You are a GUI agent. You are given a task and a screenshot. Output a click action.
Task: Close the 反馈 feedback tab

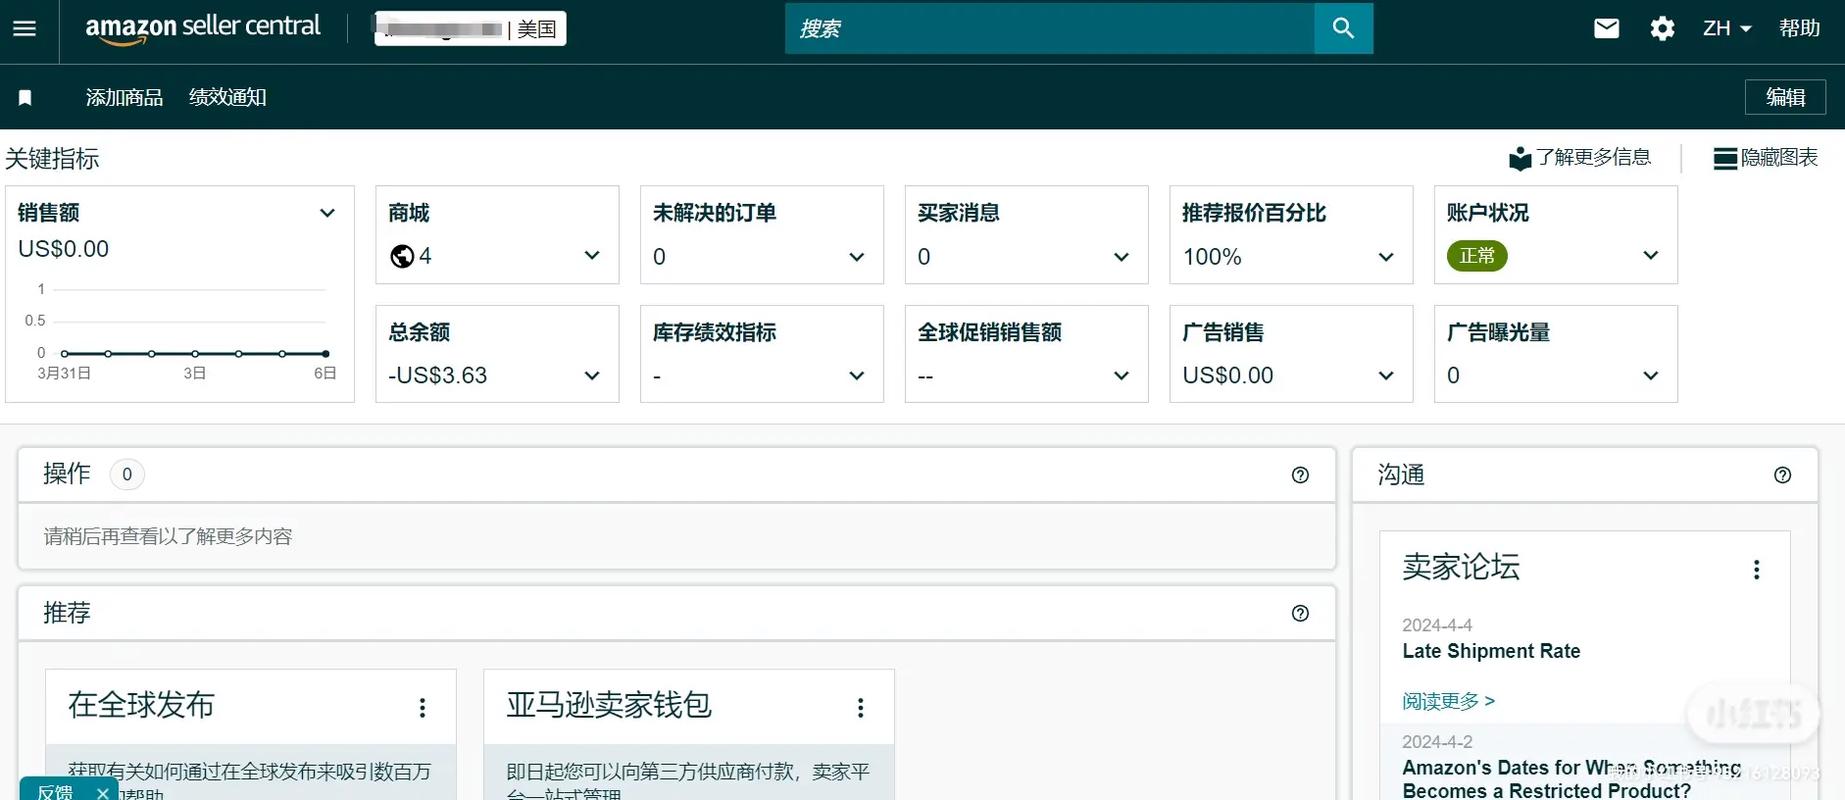coord(102,792)
